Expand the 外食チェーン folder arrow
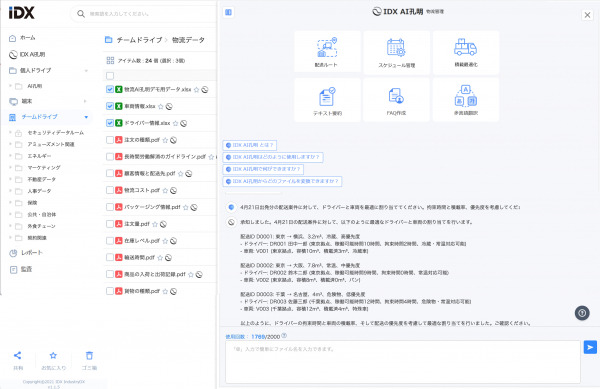This screenshot has width=600, height=389. 10,226
